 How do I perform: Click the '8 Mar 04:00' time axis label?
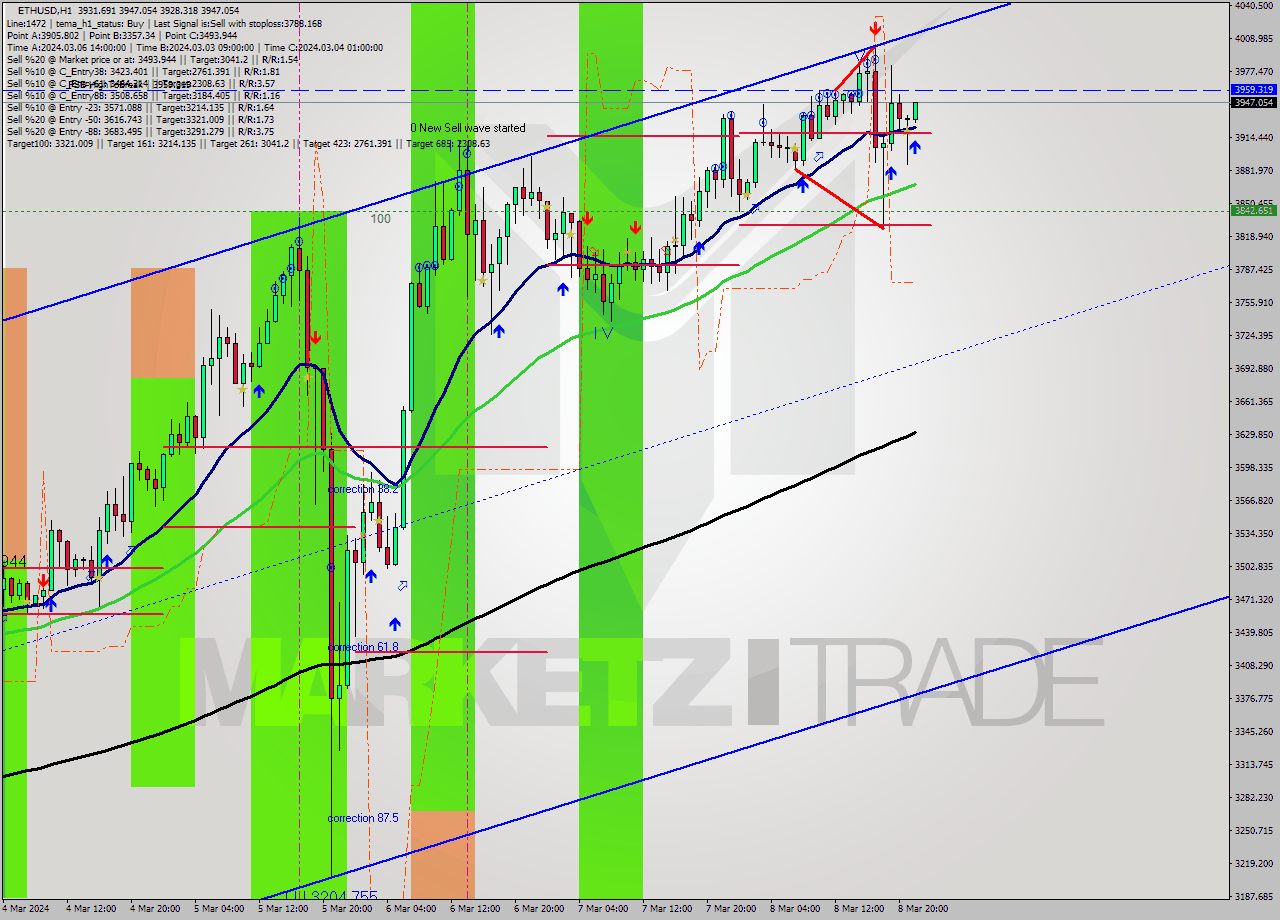[x=795, y=909]
